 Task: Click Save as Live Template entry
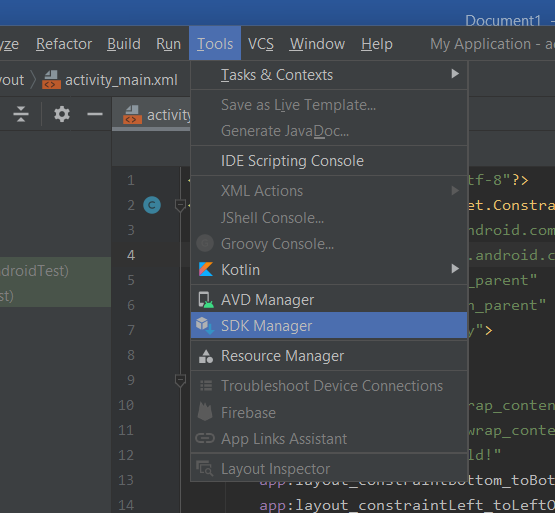(329, 105)
